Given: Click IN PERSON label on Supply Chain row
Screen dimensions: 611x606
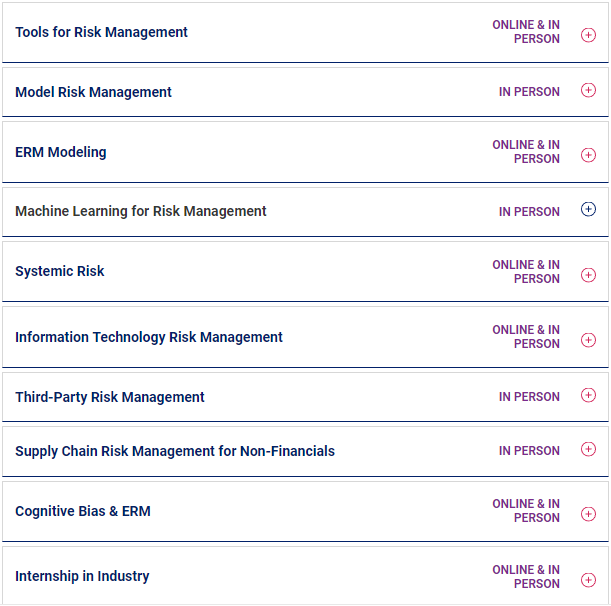Looking at the screenshot, I should pos(529,451).
